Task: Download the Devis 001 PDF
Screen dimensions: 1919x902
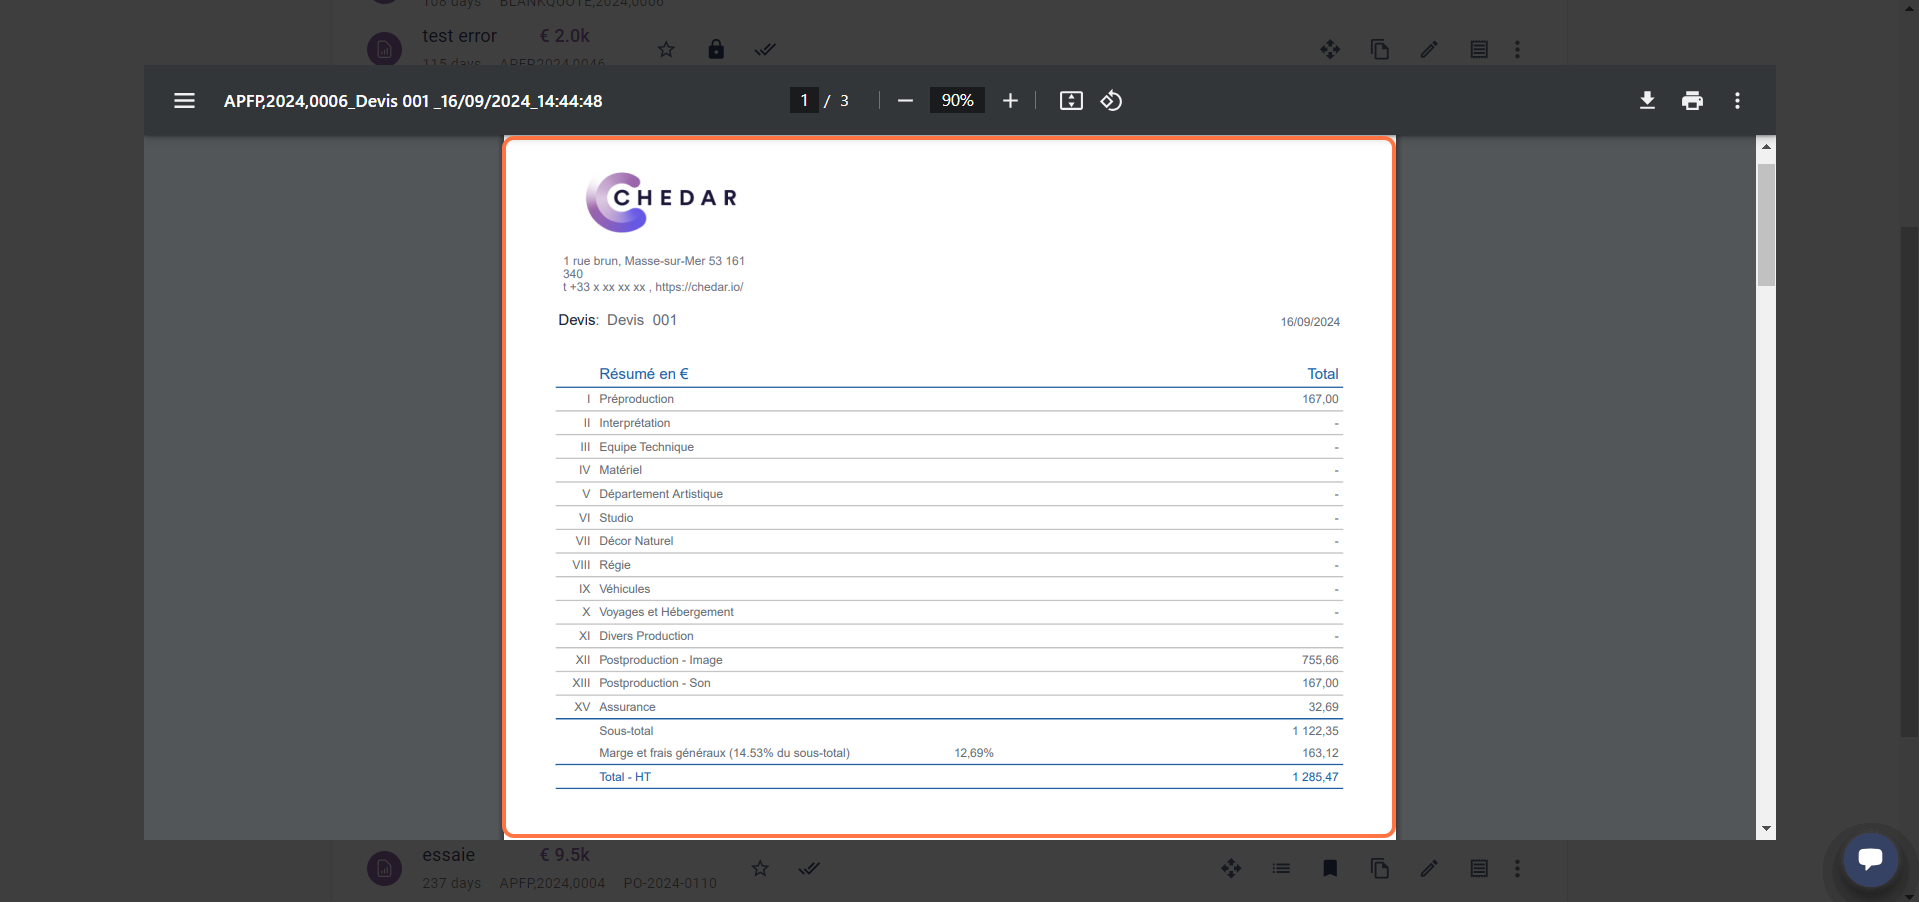Action: coord(1647,101)
